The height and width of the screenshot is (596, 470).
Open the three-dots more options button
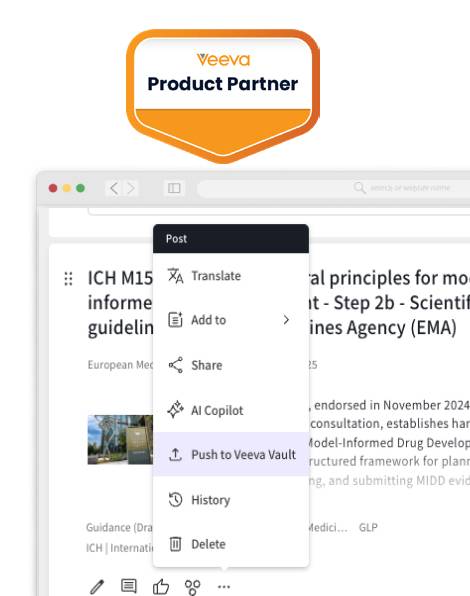pyautogui.click(x=224, y=586)
